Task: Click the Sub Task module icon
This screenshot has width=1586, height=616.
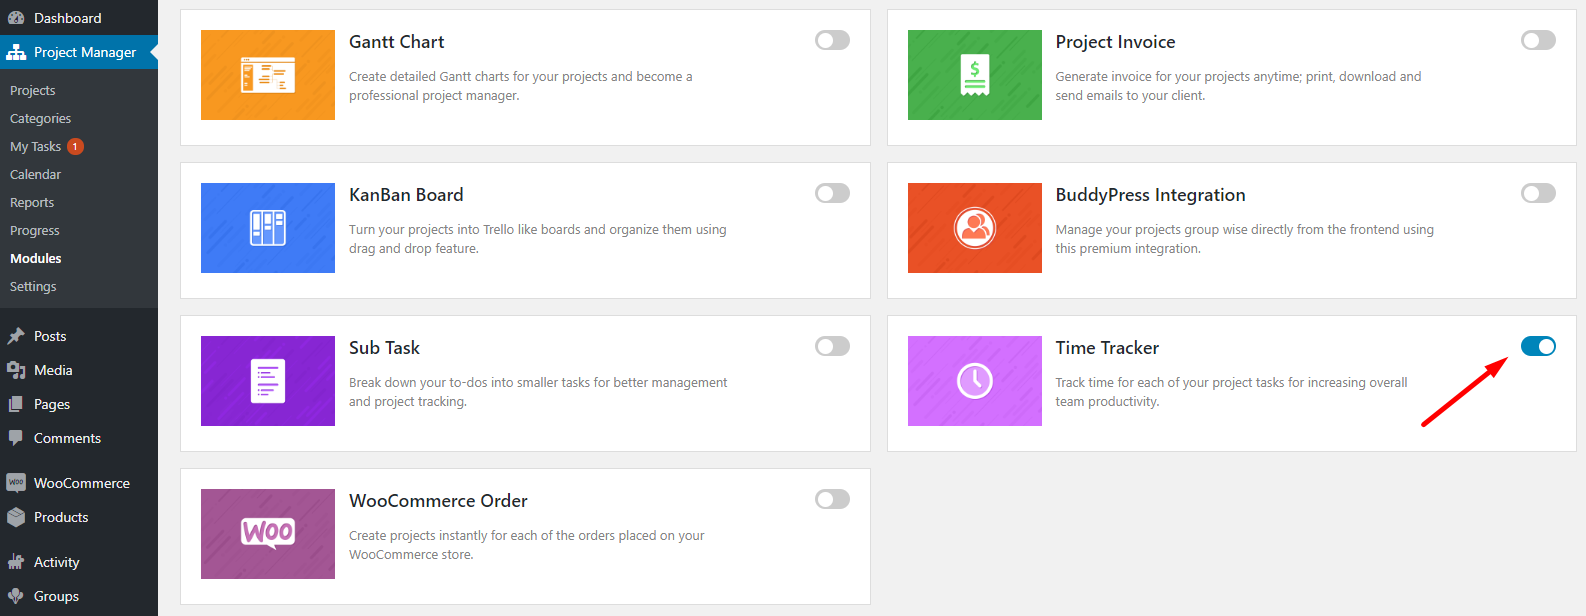Action: pos(268,381)
